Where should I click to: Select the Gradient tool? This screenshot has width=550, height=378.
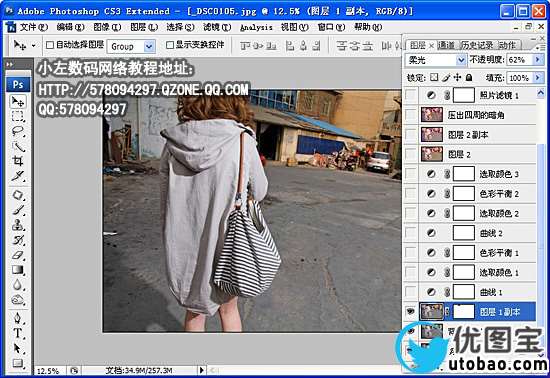(18, 270)
